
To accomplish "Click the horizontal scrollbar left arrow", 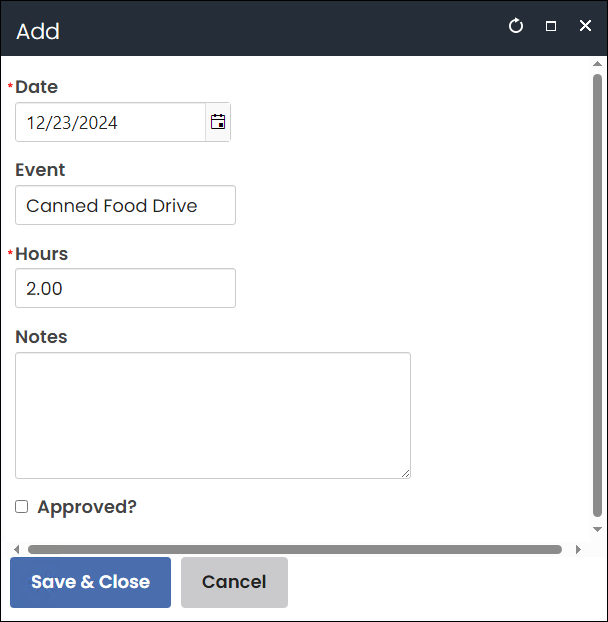I will click(x=16, y=549).
